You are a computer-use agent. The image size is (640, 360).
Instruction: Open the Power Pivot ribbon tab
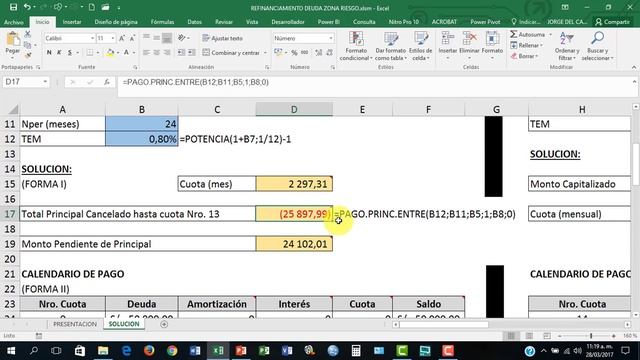[x=485, y=22]
